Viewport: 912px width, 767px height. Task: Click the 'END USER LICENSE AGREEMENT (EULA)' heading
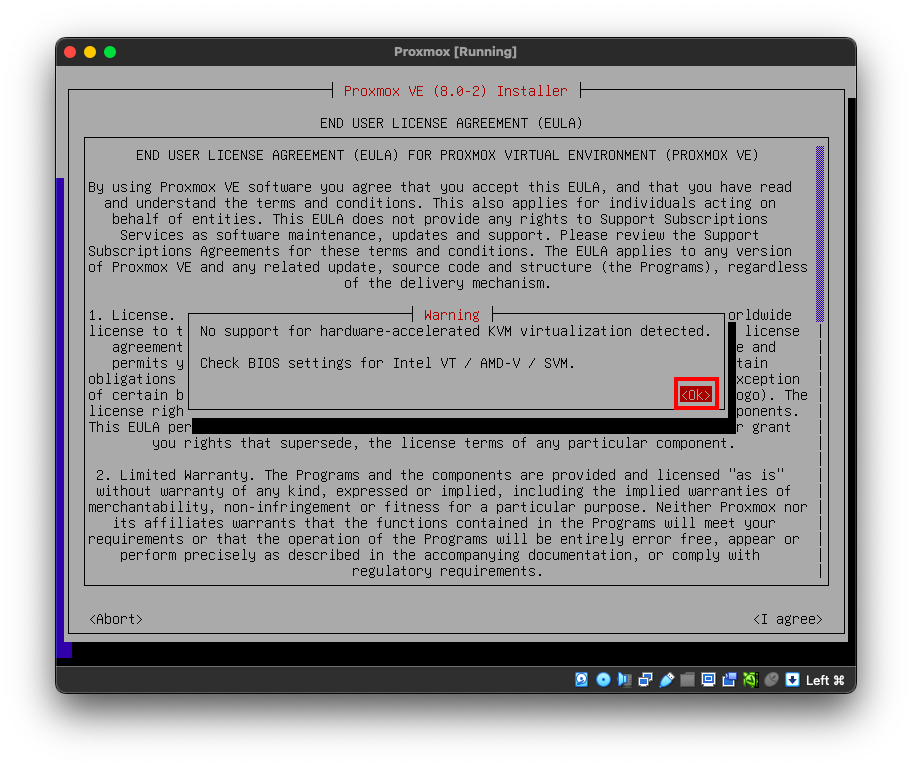(451, 123)
